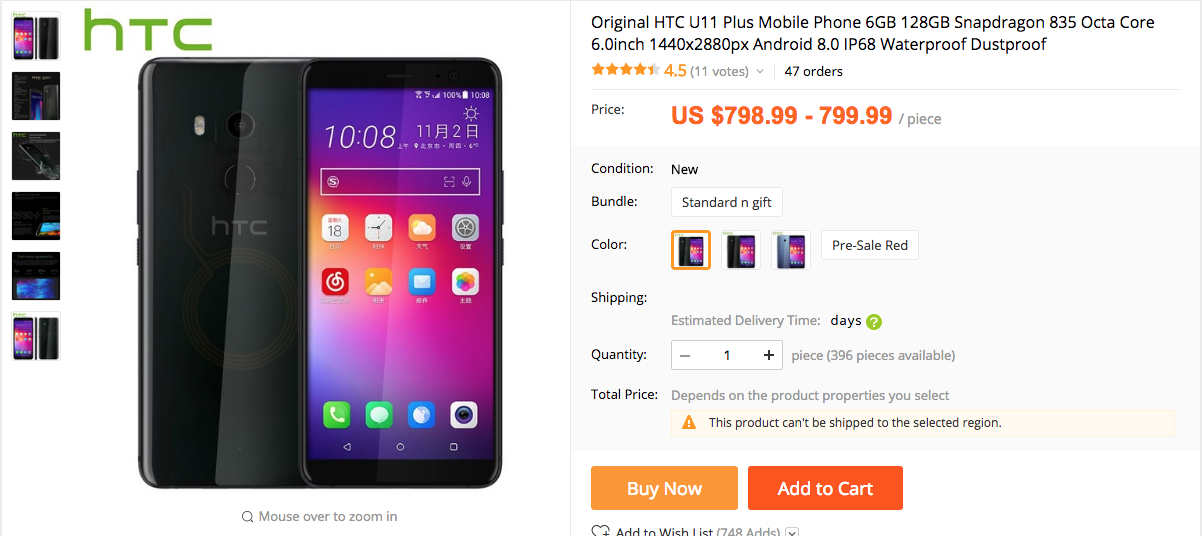Click the heart icon for Add to Wish List
The width and height of the screenshot is (1202, 536).
coord(600,531)
